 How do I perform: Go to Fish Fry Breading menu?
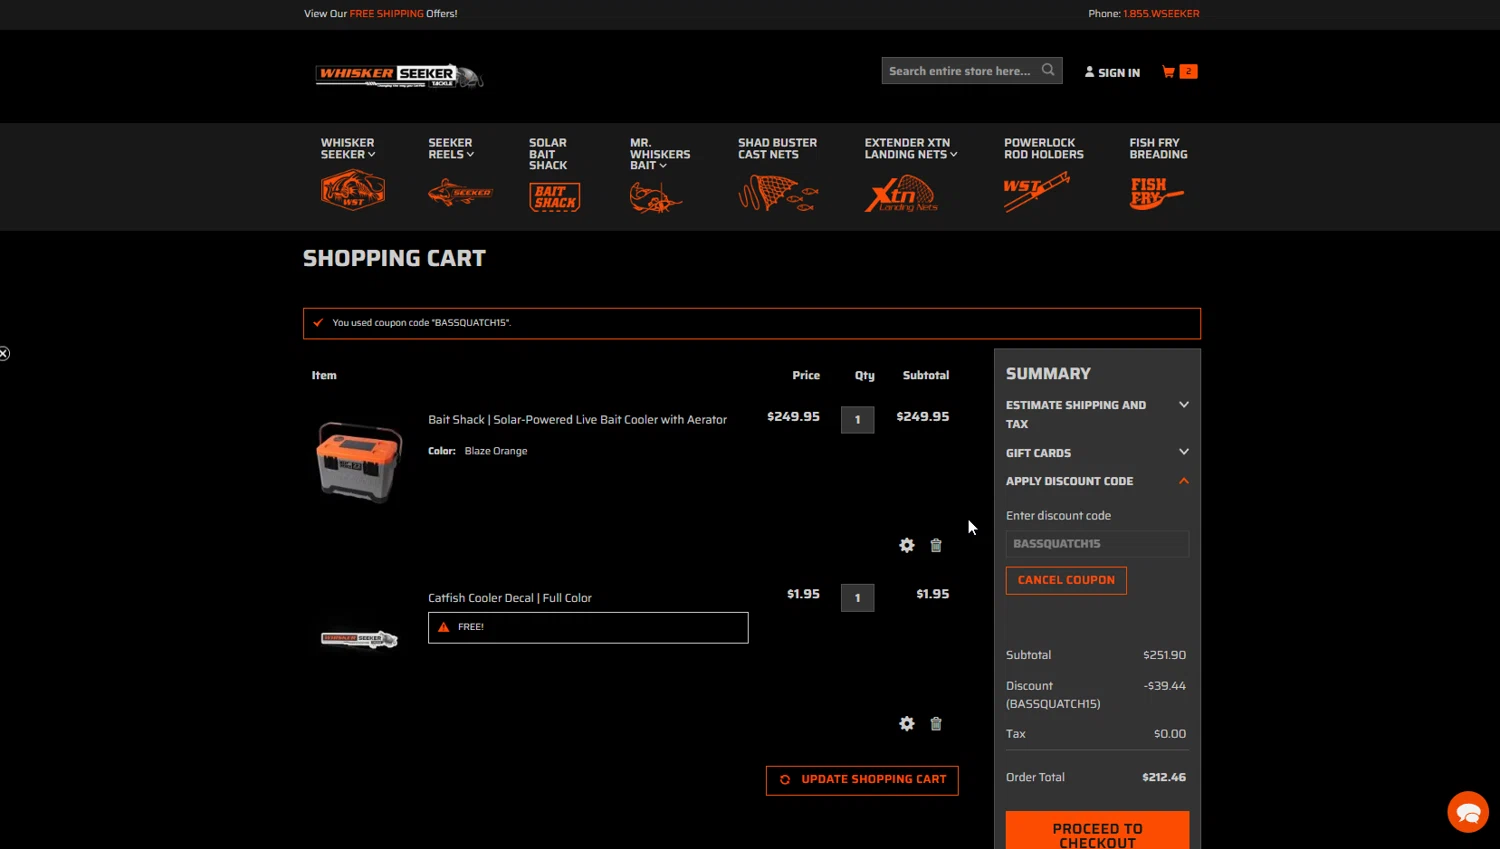1158,148
